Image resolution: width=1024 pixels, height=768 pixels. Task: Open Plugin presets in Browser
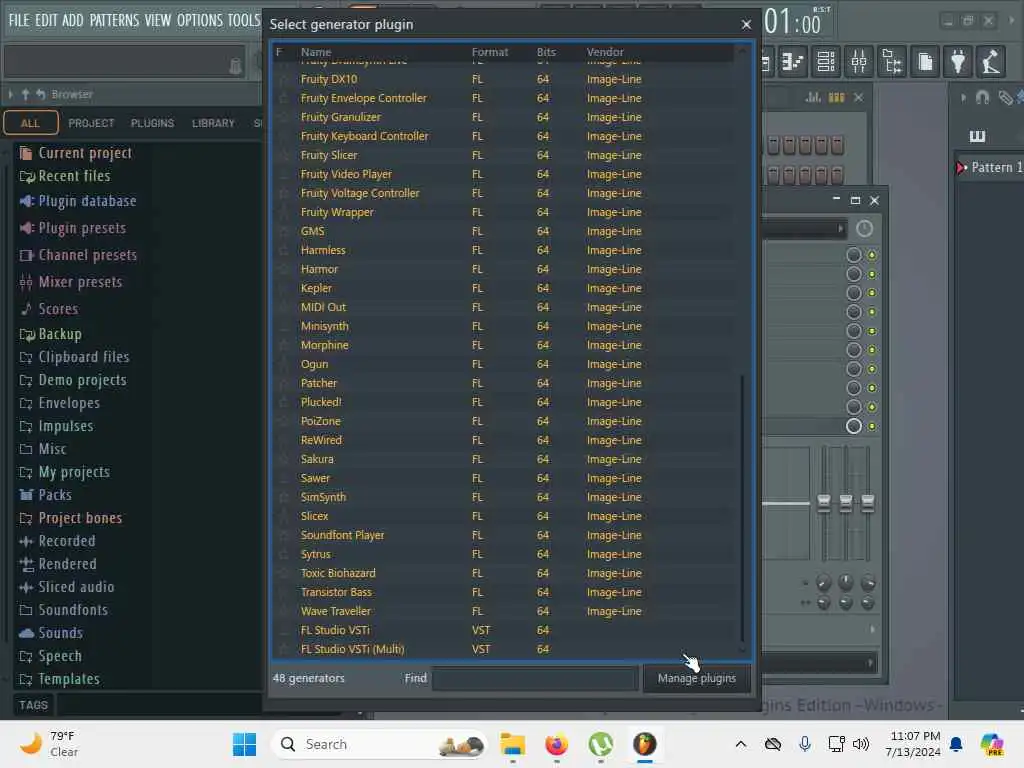pyautogui.click(x=73, y=228)
